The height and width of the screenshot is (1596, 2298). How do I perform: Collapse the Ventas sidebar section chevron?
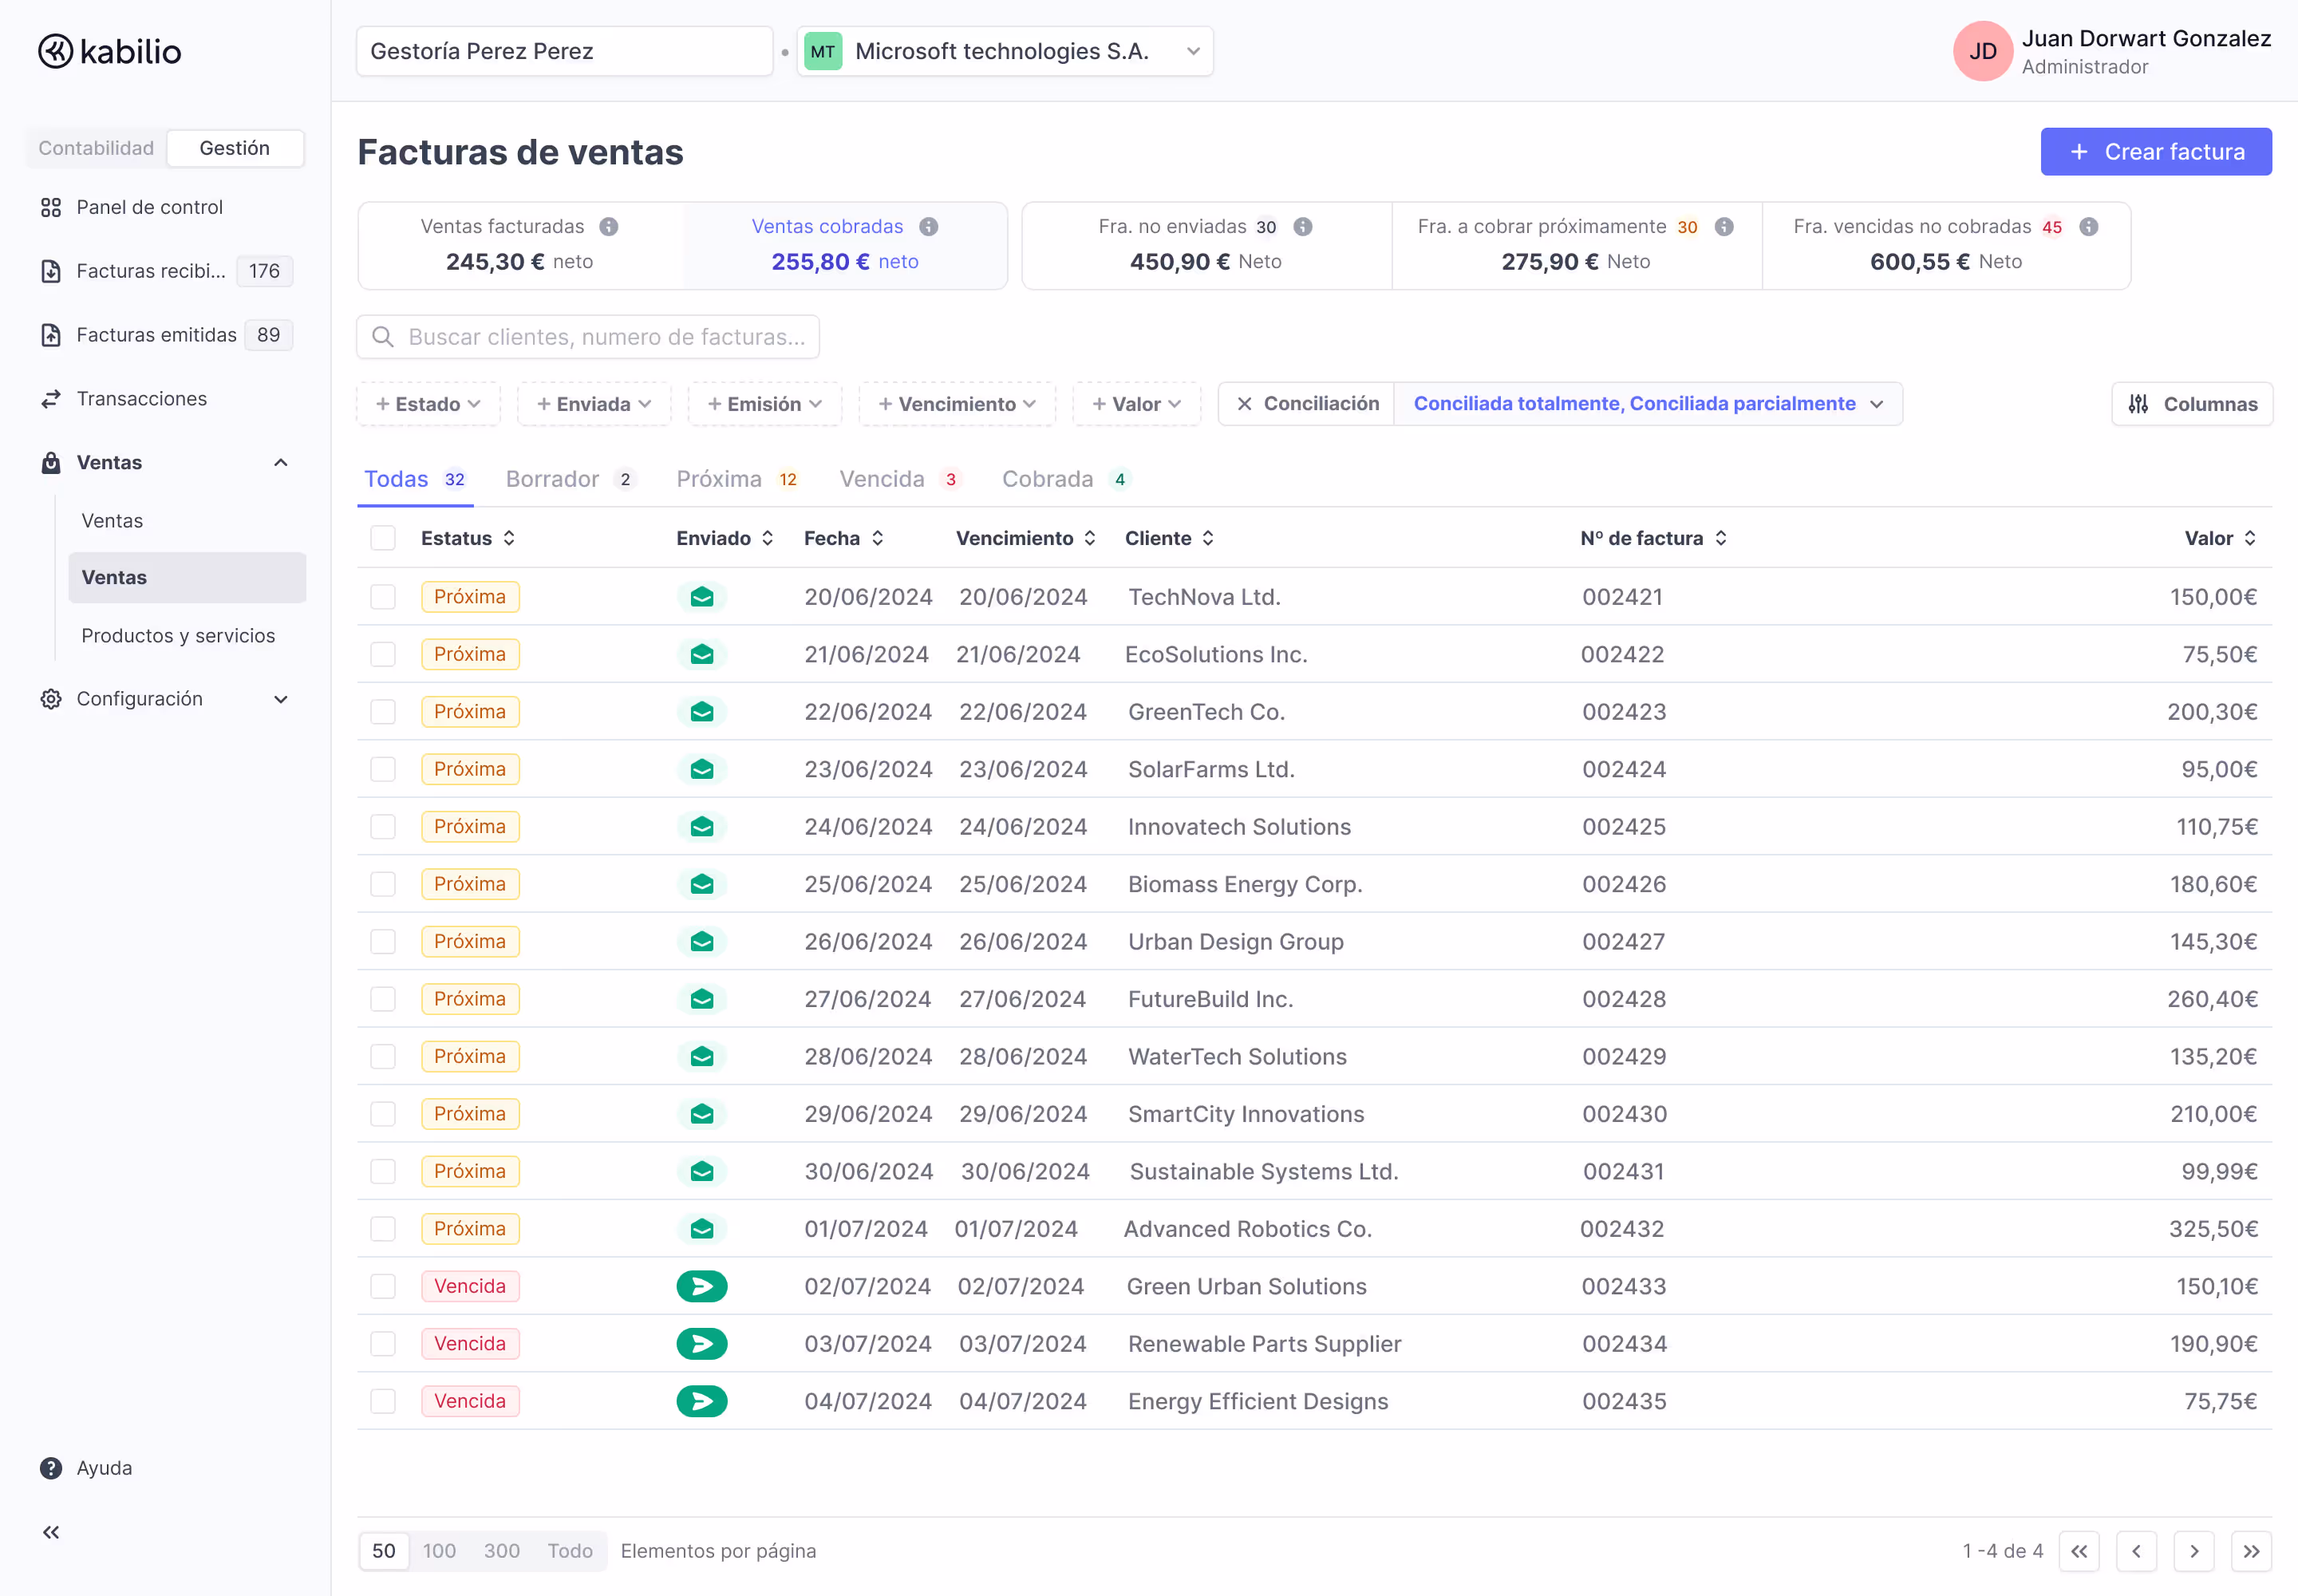pyautogui.click(x=281, y=462)
